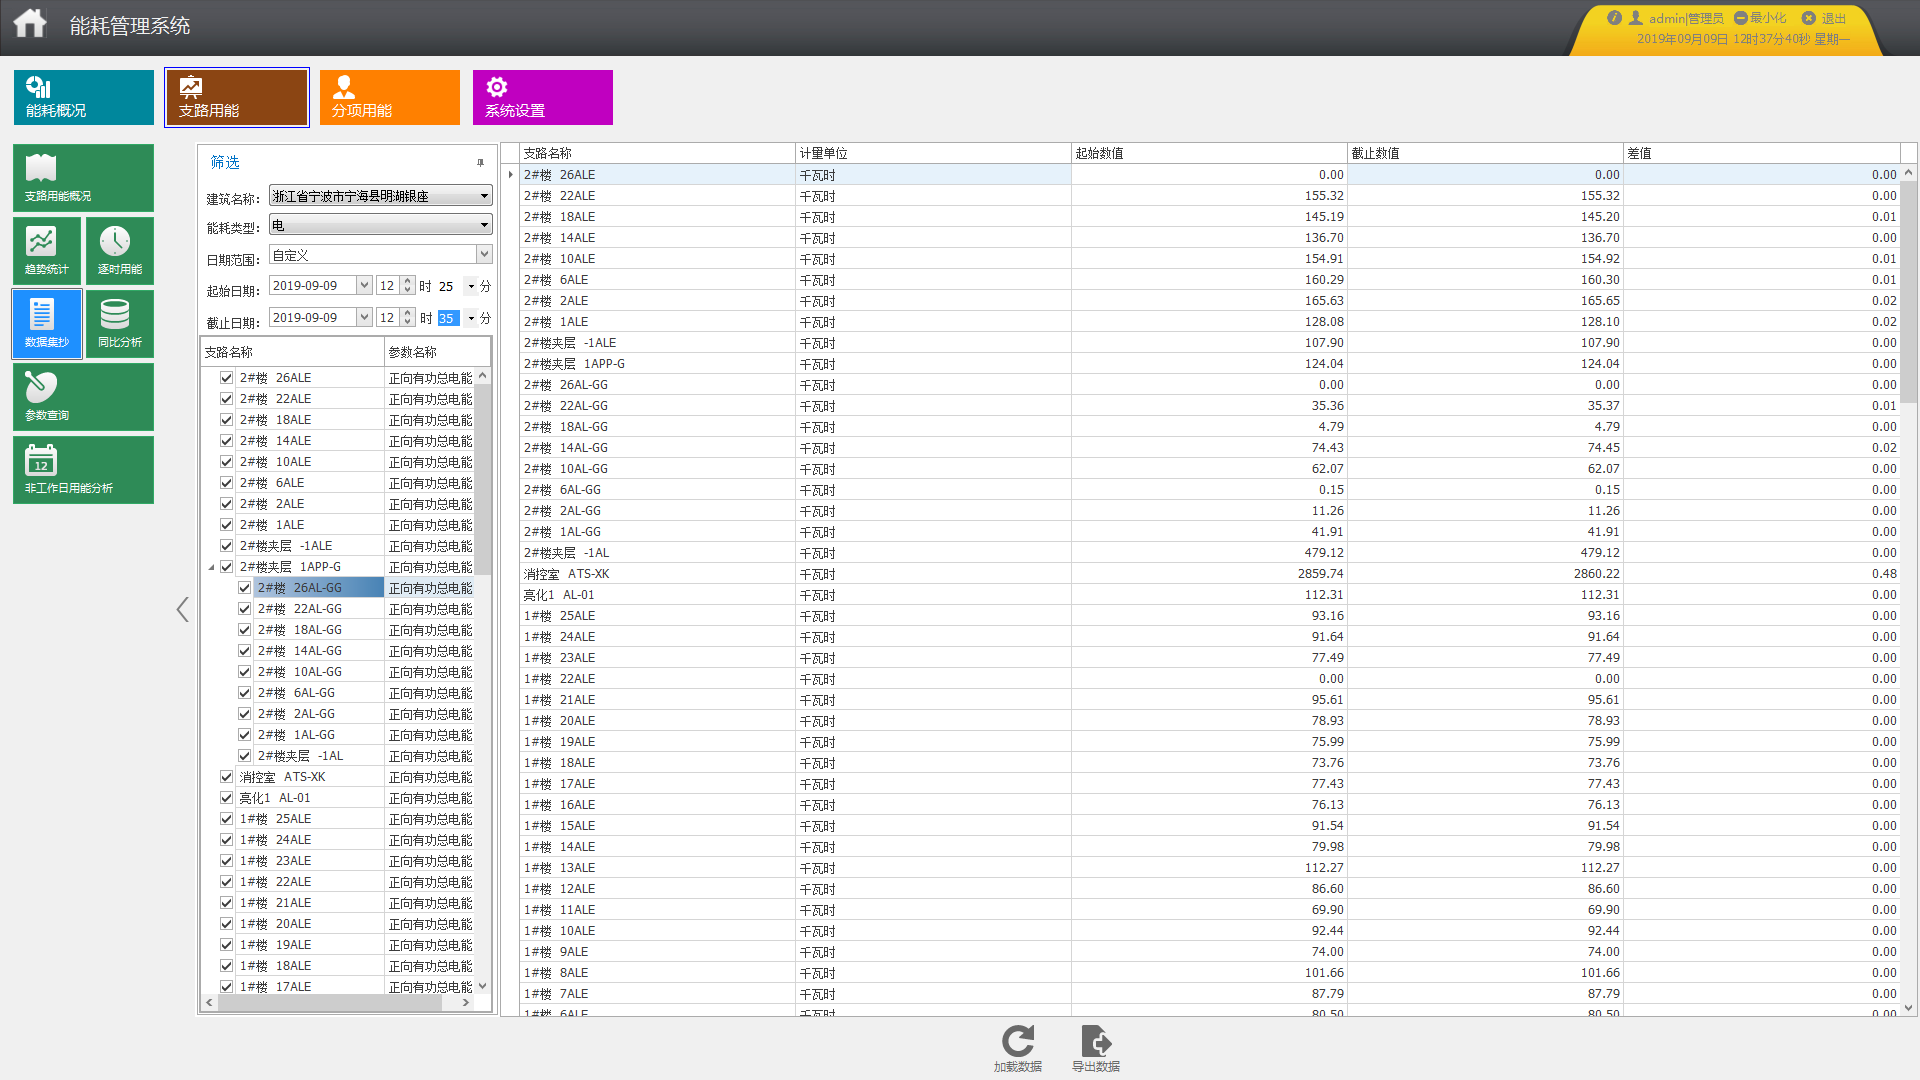The image size is (1920, 1080).
Task: Switch to the 系统设置 tab
Action: [x=542, y=97]
